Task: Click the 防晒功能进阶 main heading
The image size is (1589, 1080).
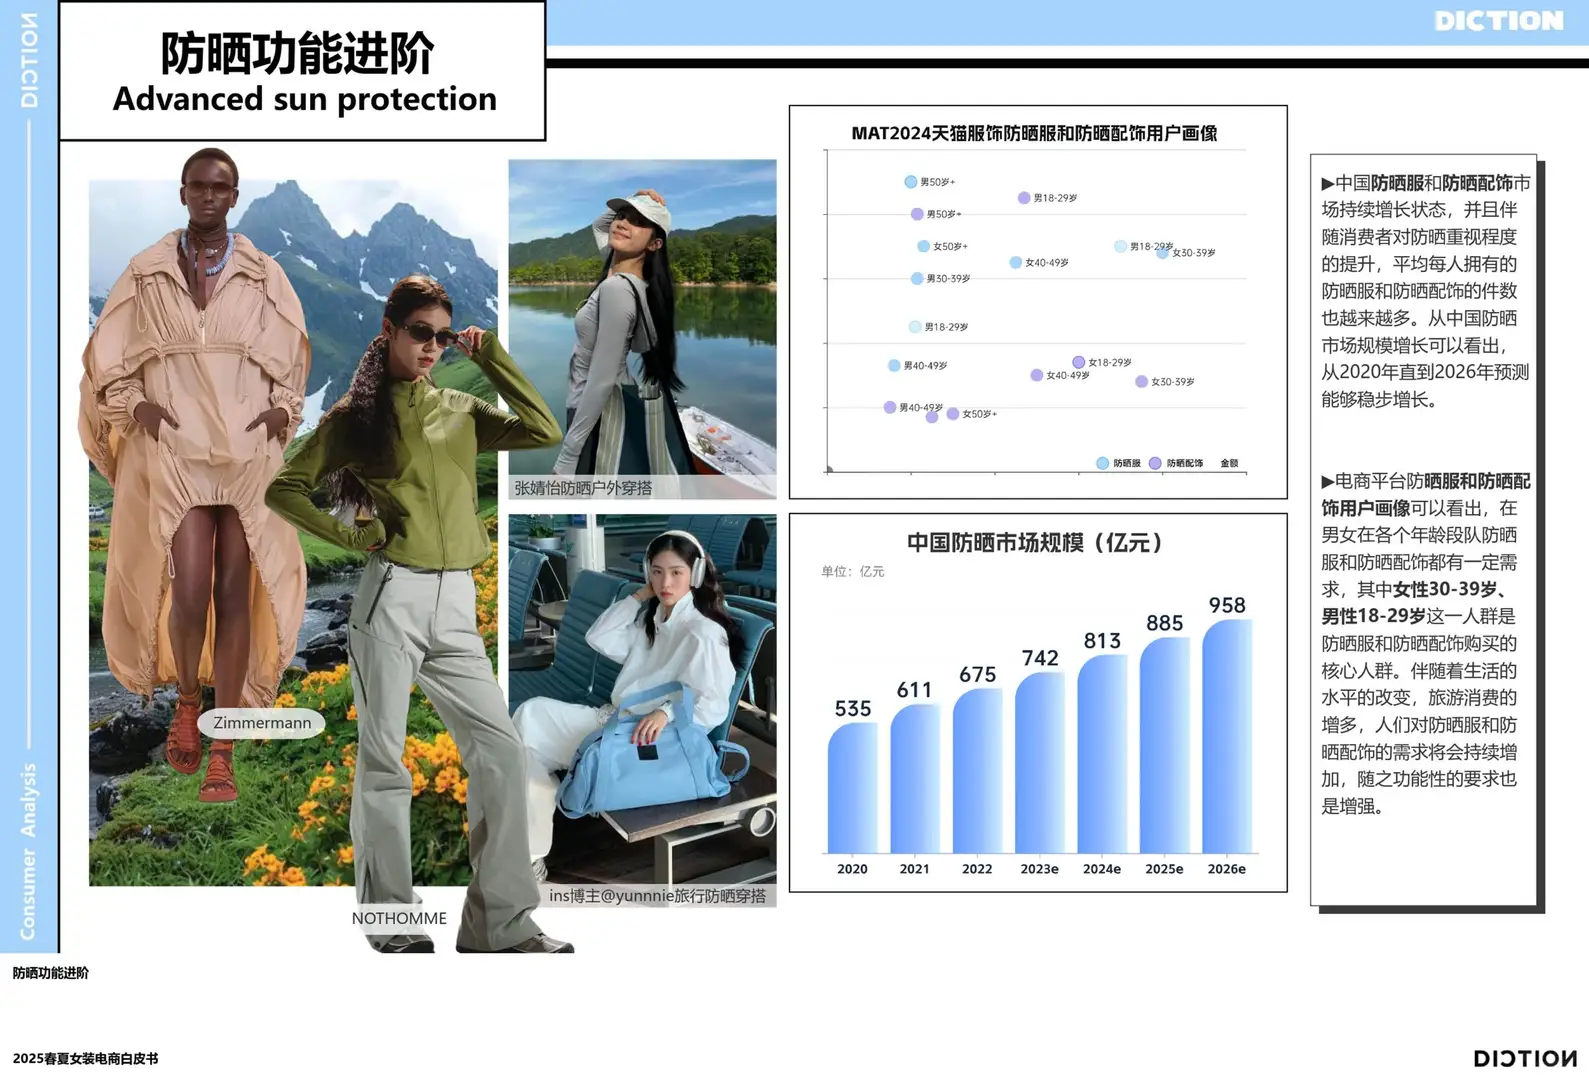Action: (298, 52)
